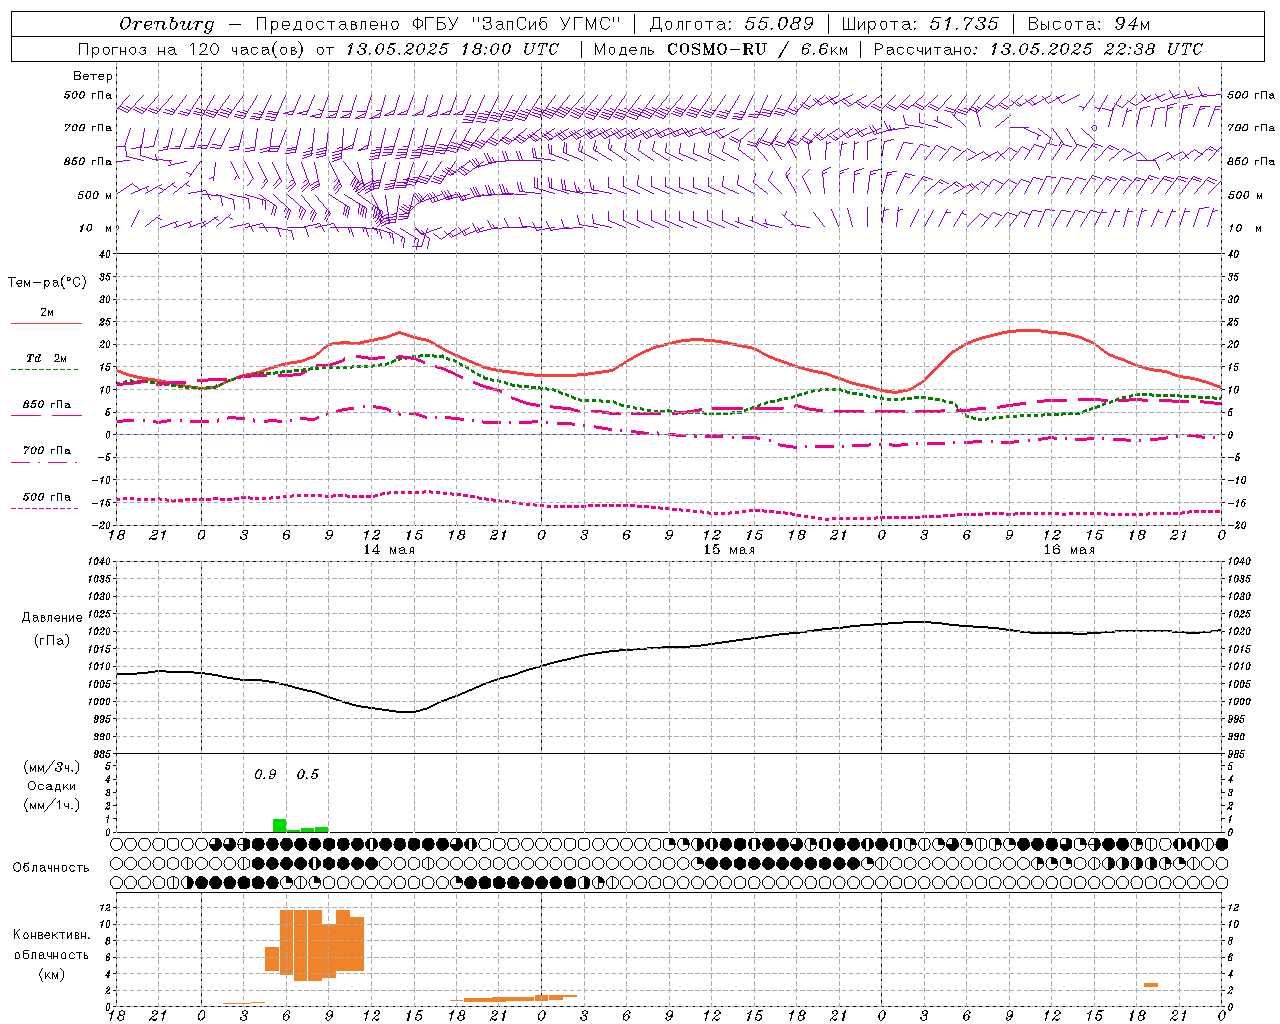Click the tallest green precipitation bar
1280x1024 pixels.
point(280,825)
